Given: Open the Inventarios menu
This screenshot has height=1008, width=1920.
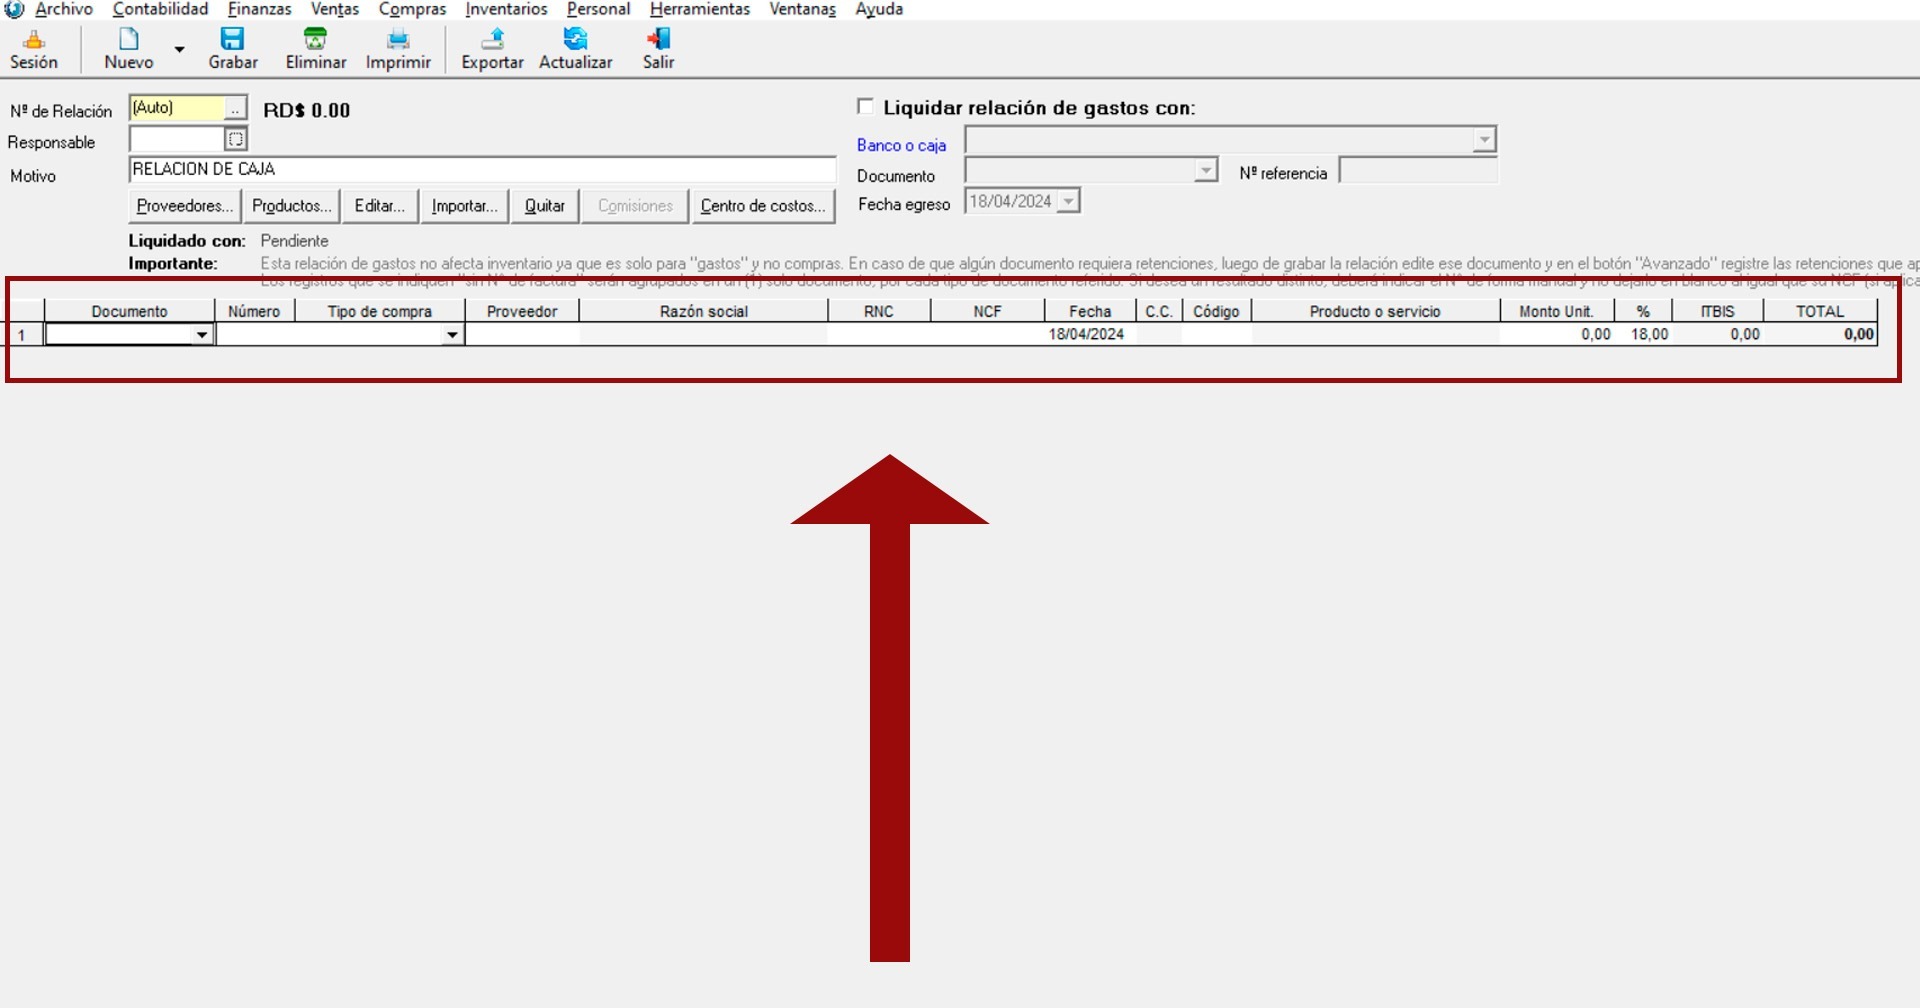Looking at the screenshot, I should (x=506, y=9).
